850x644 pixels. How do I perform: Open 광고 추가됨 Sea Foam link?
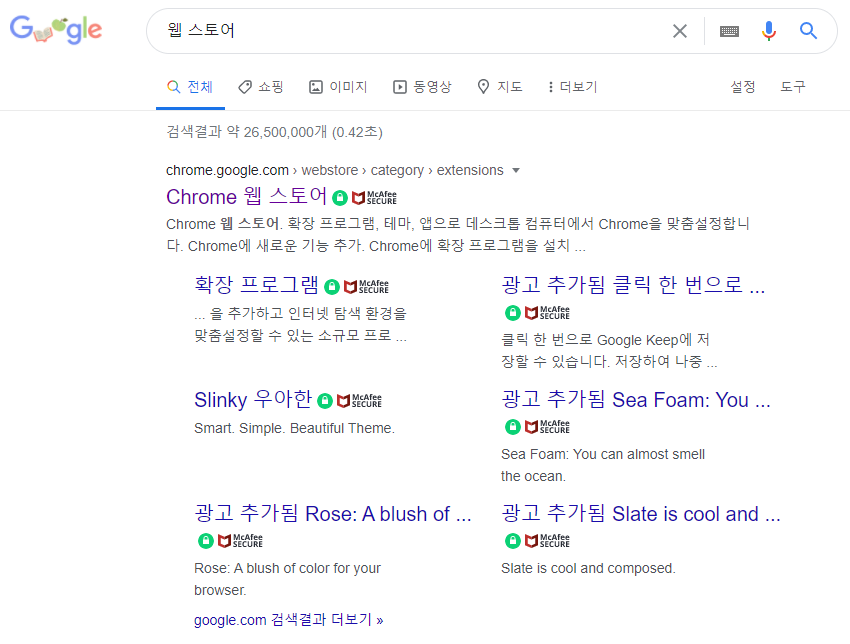pyautogui.click(x=636, y=399)
